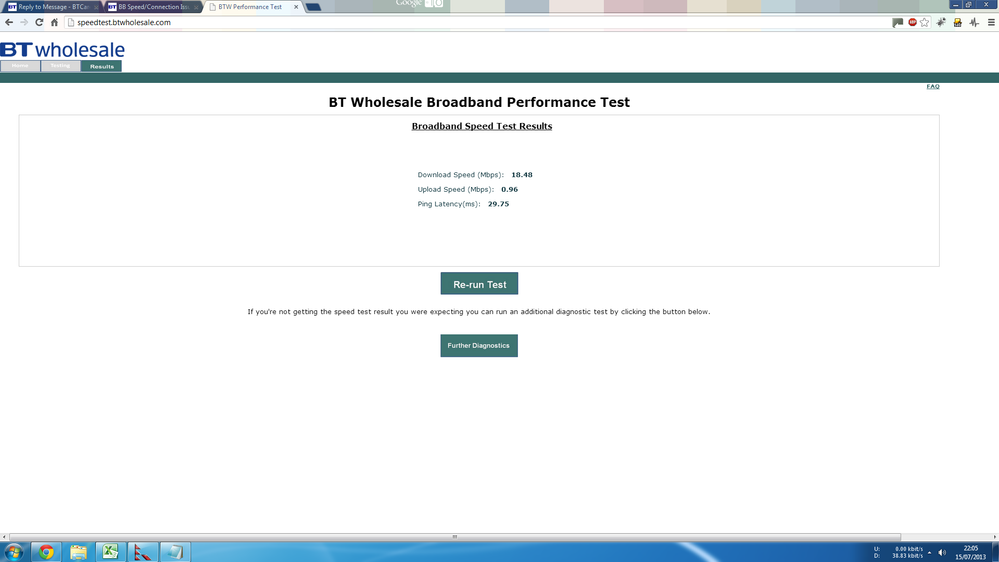The height and width of the screenshot is (562, 999).
Task: Minimize the Chrome window
Action: [956, 4]
